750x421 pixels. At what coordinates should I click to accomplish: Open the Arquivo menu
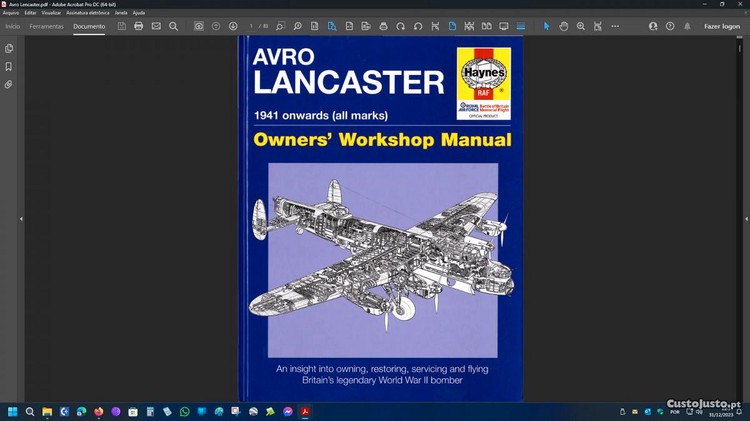(x=11, y=12)
